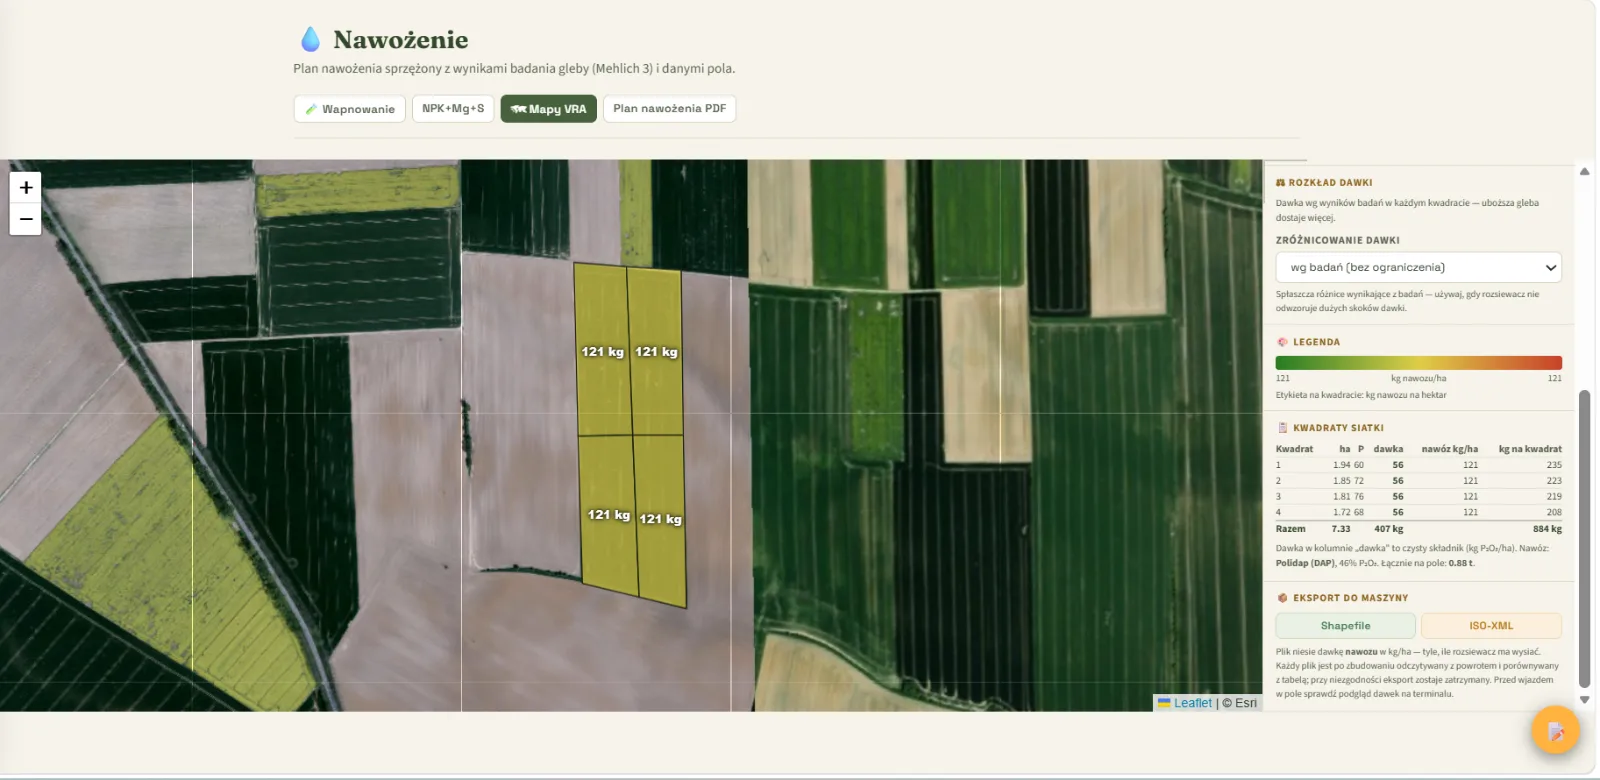Open the floating orange note button
The height and width of the screenshot is (780, 1600).
(x=1555, y=732)
